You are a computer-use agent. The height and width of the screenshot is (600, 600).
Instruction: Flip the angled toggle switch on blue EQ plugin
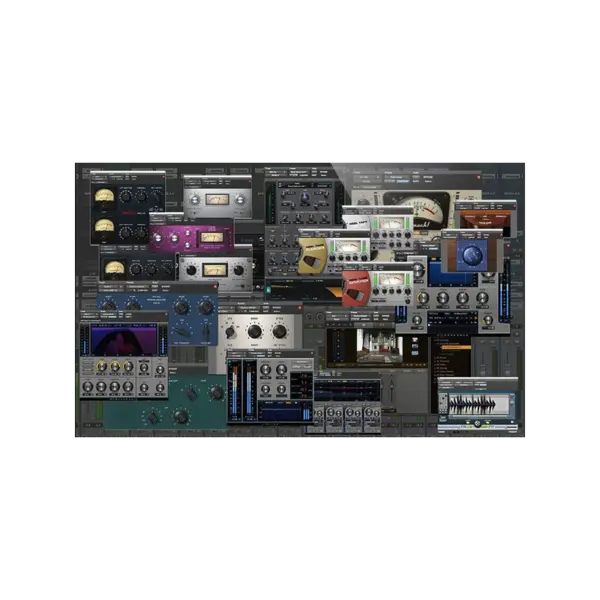(x=183, y=332)
